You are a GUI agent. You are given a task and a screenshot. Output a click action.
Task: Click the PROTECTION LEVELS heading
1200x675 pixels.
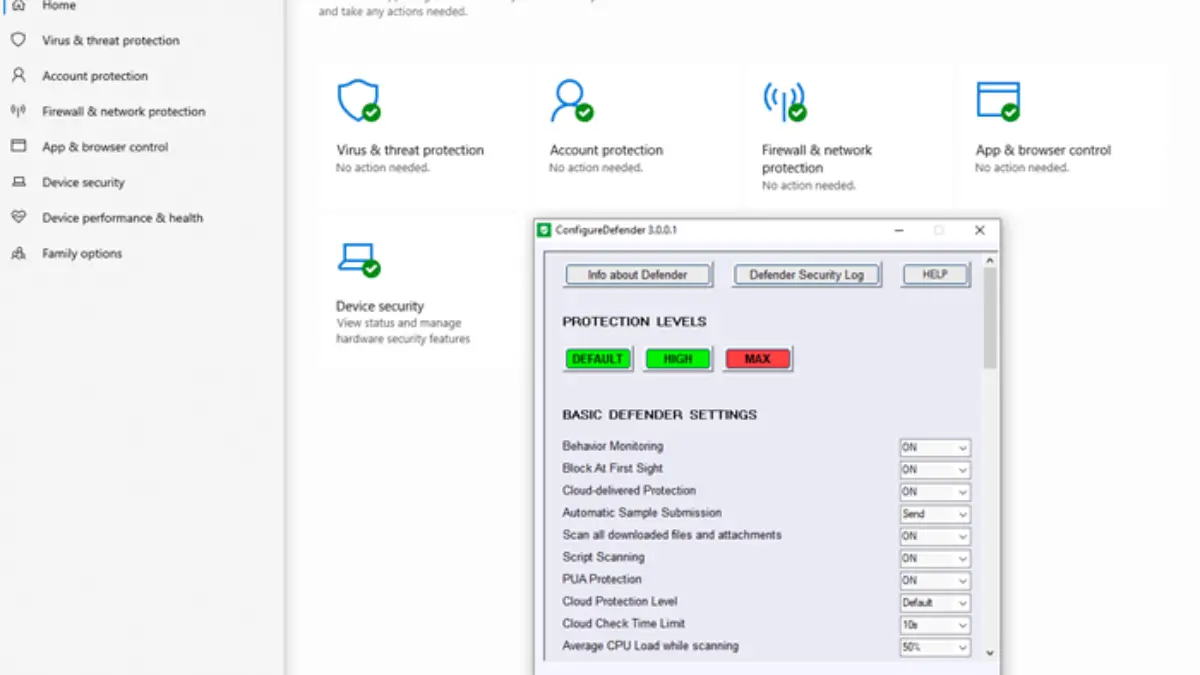point(634,322)
